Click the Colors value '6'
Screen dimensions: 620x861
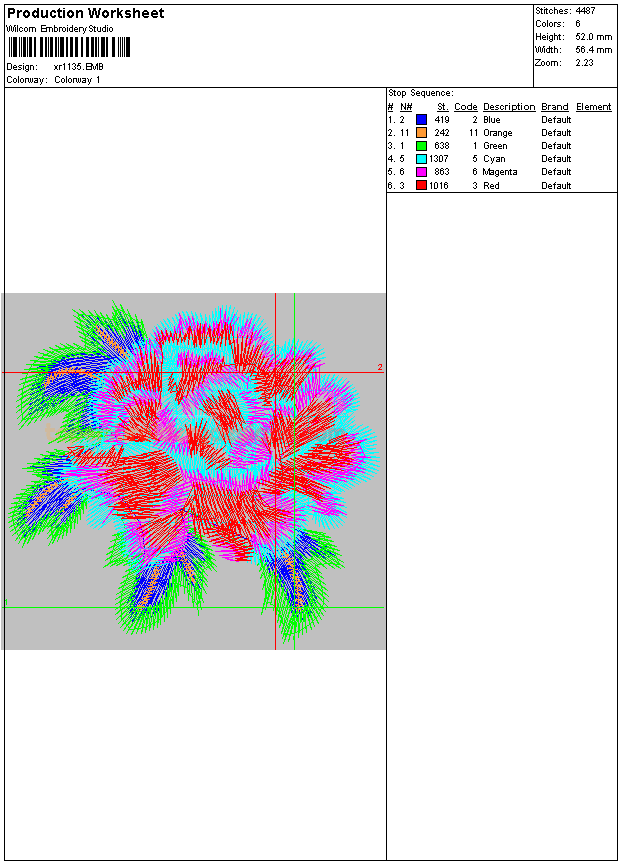pos(578,24)
